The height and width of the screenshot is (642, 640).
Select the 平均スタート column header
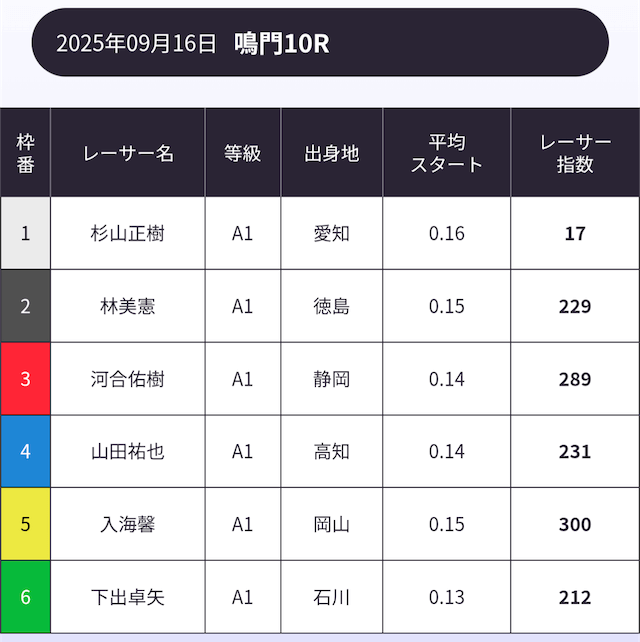coord(447,153)
